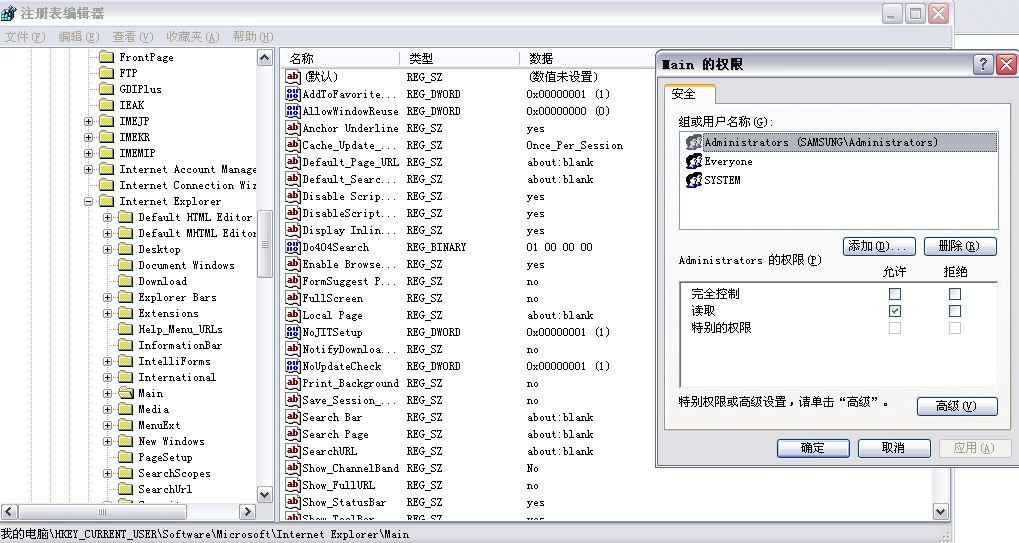This screenshot has width=1019, height=543.
Task: Select the 安全 (Security) tab
Action: click(689, 94)
